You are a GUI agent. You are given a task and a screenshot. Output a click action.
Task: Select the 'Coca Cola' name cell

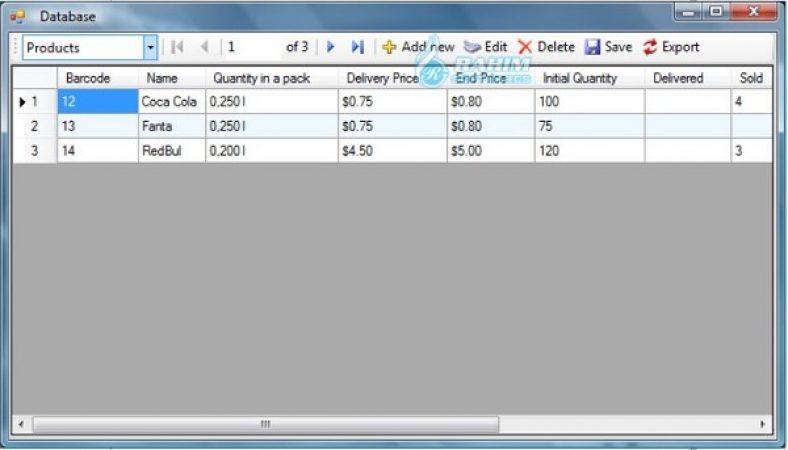(x=171, y=102)
